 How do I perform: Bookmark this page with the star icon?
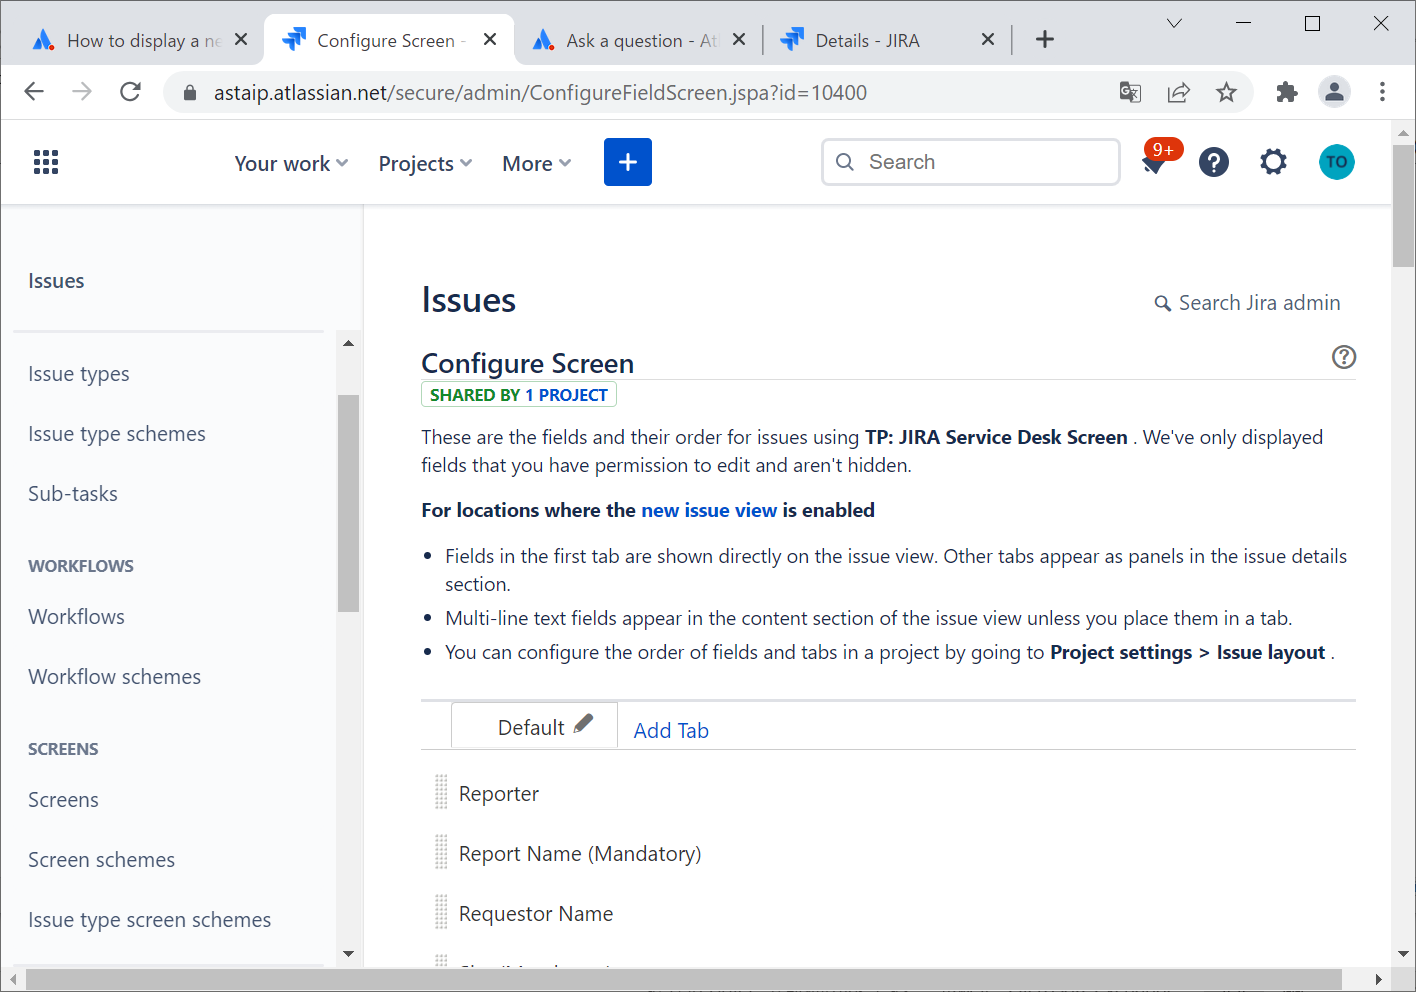click(1227, 93)
